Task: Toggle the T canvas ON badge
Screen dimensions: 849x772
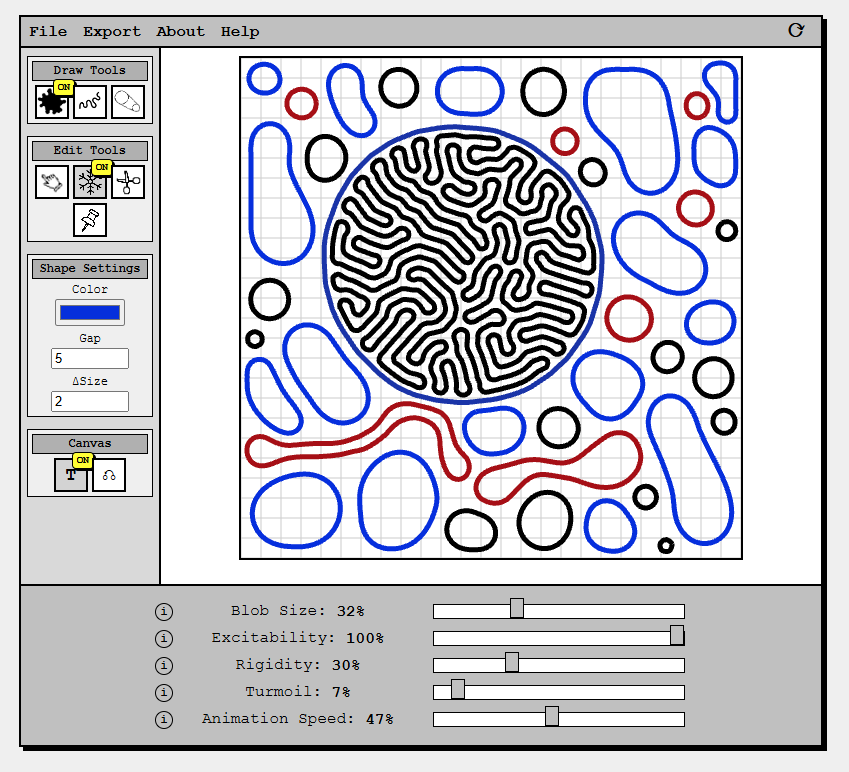Action: pyautogui.click(x=81, y=461)
